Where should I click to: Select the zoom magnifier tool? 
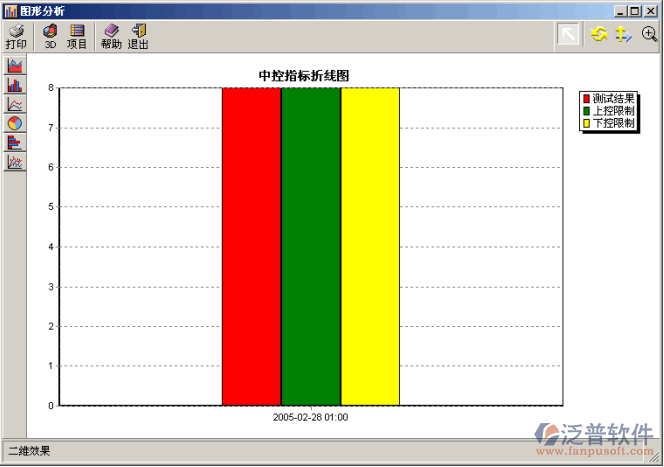click(x=649, y=35)
